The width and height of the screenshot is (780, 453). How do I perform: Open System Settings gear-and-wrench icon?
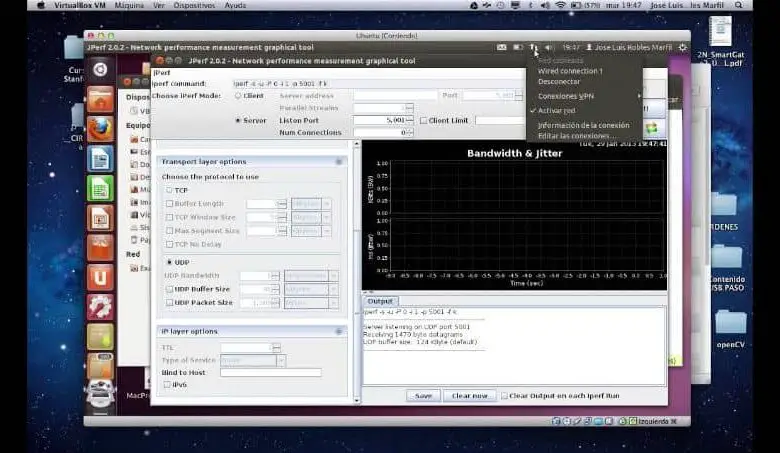tap(100, 307)
